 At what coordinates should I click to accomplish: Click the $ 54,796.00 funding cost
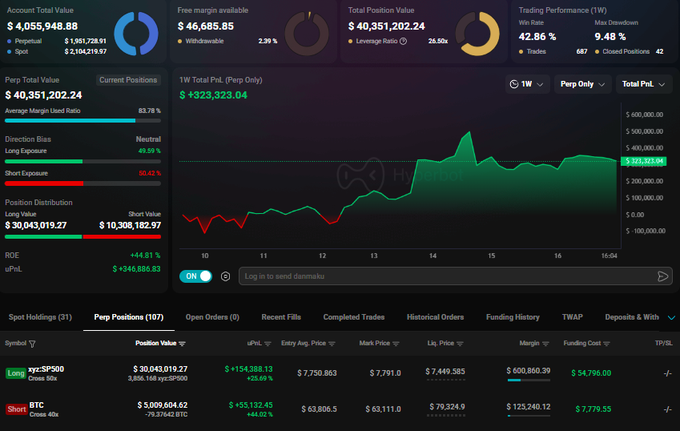(x=591, y=373)
